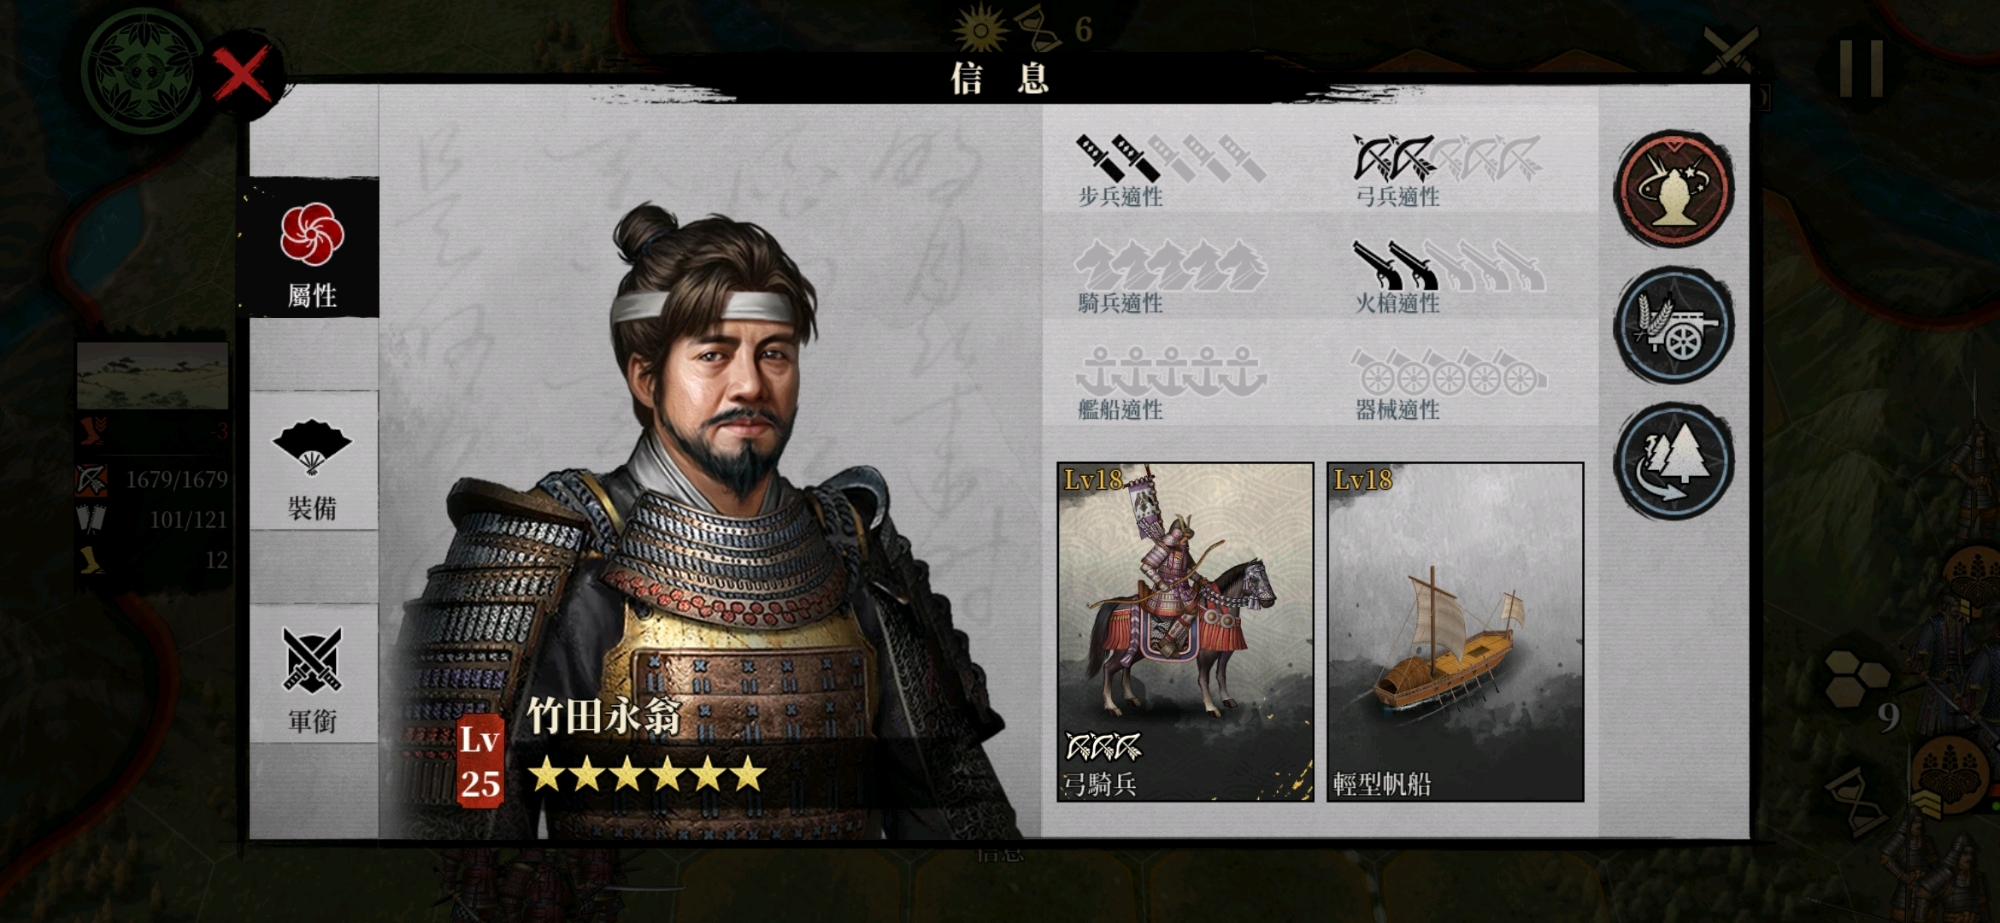Tap the crossed swords battle icon

click(x=1730, y=50)
